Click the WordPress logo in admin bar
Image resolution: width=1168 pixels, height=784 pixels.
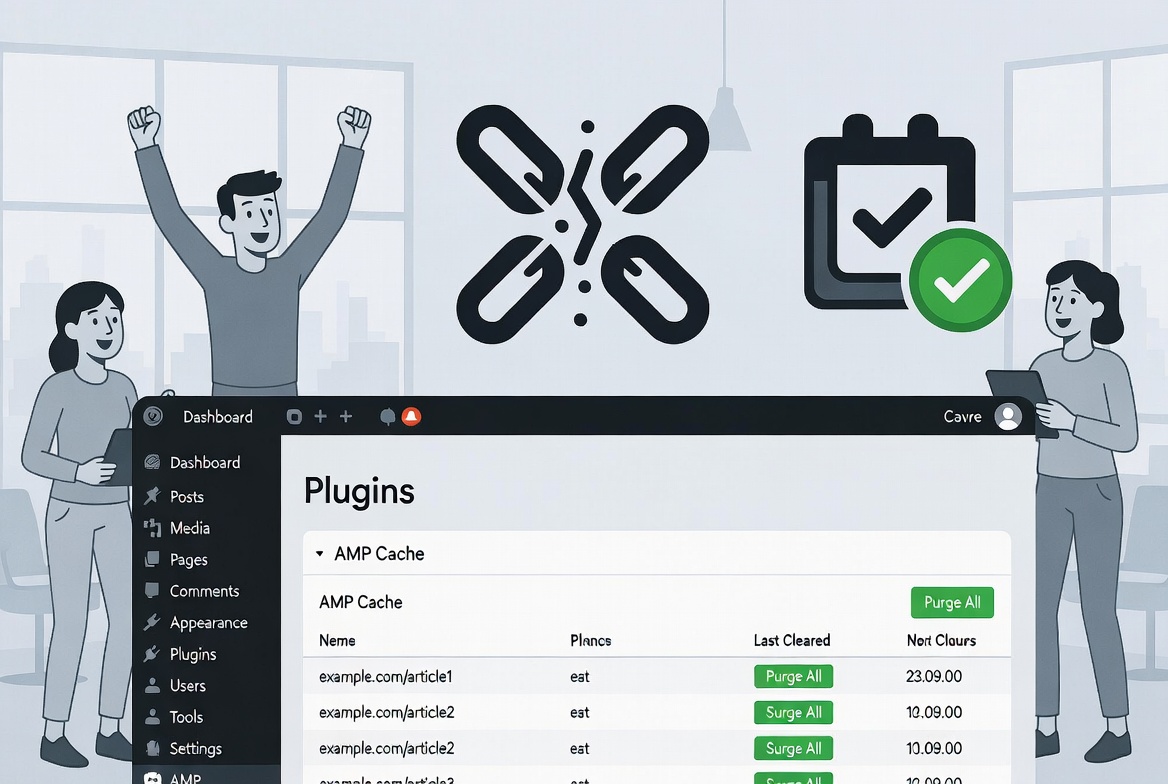click(x=153, y=416)
